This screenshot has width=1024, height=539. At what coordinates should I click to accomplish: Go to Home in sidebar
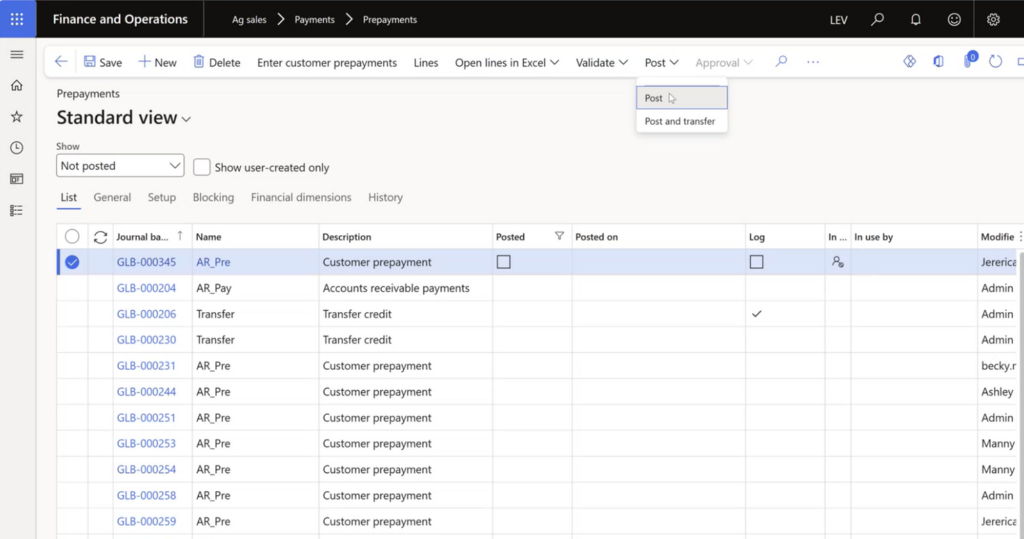tap(17, 86)
